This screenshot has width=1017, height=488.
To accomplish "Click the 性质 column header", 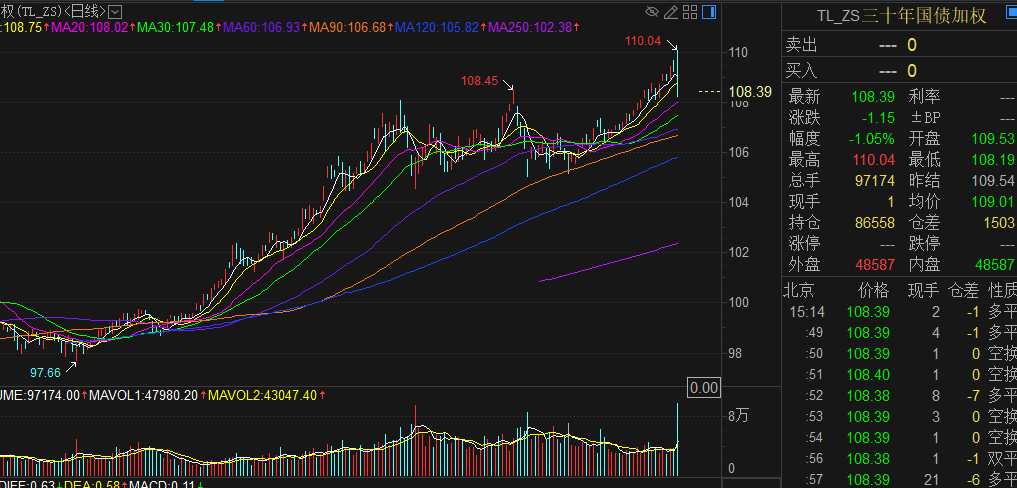I will point(1002,291).
